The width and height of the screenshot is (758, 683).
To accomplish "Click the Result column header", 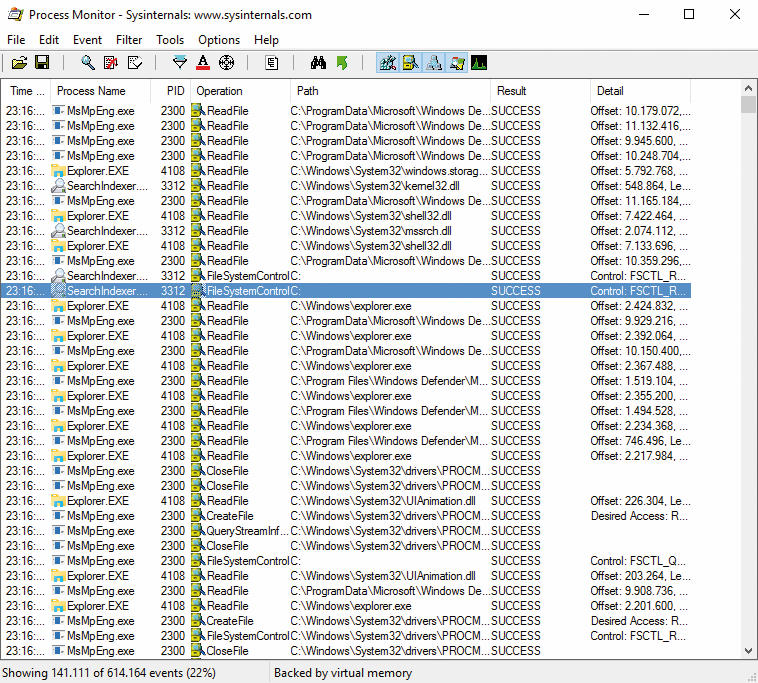I will tap(540, 91).
